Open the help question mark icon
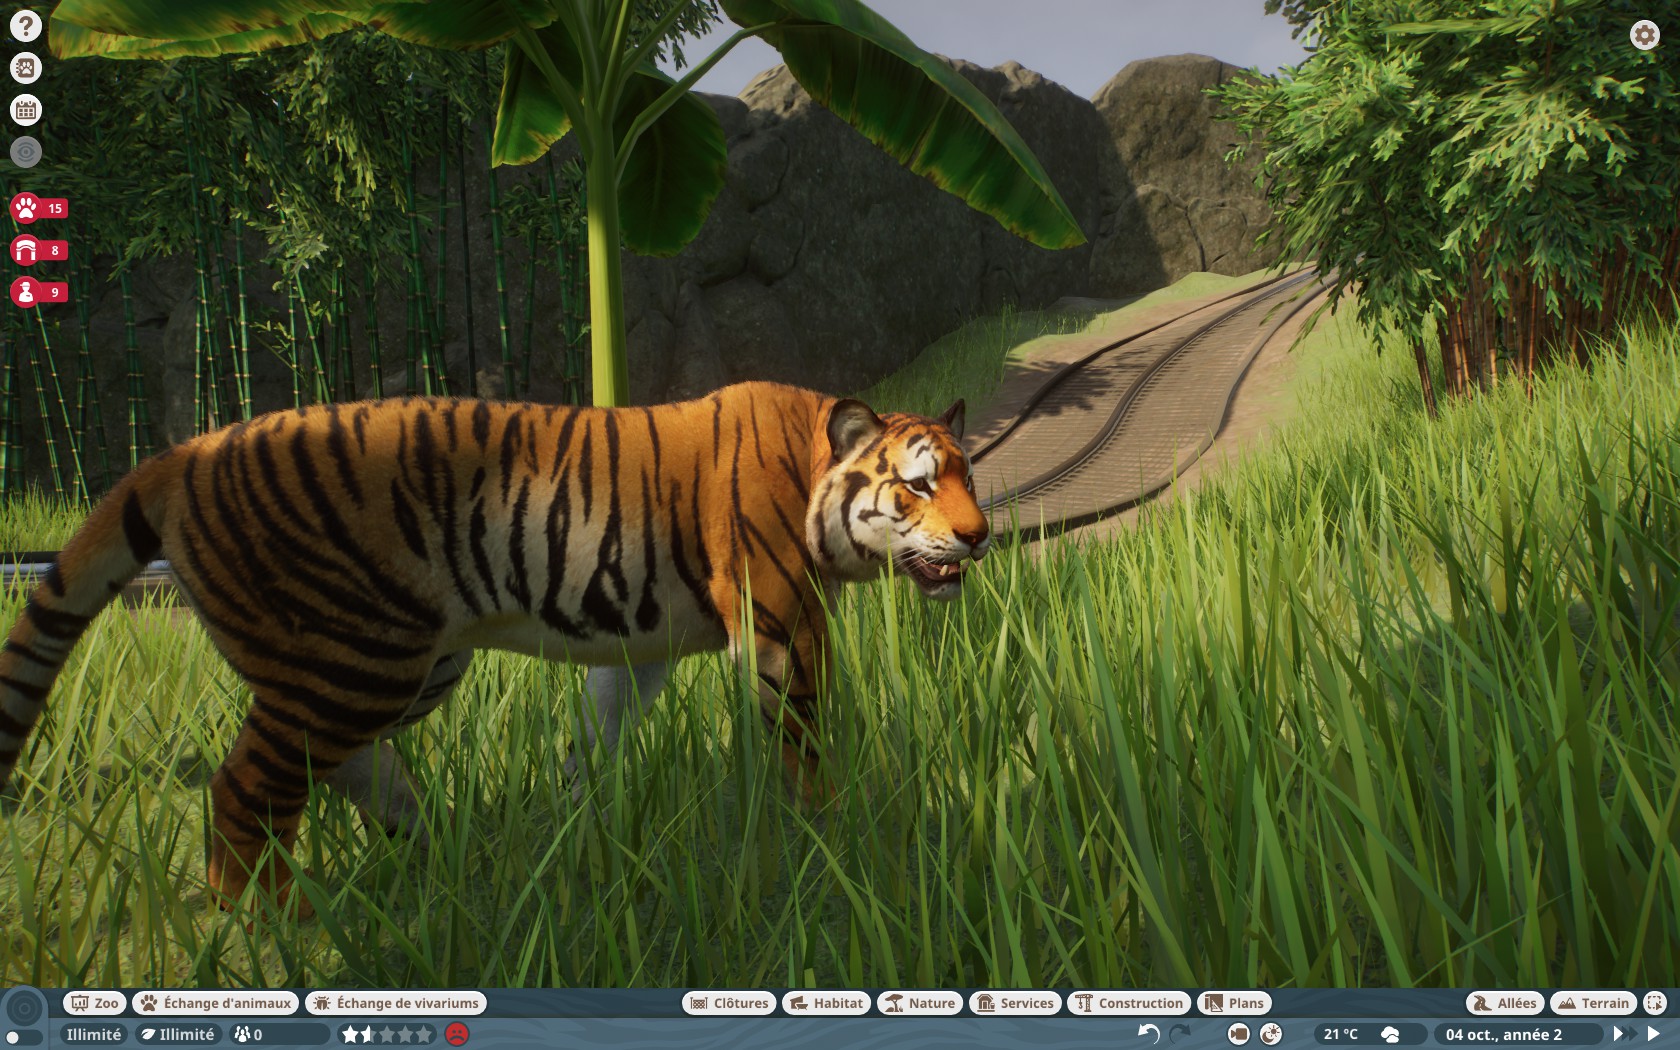This screenshot has width=1680, height=1050. click(x=26, y=26)
